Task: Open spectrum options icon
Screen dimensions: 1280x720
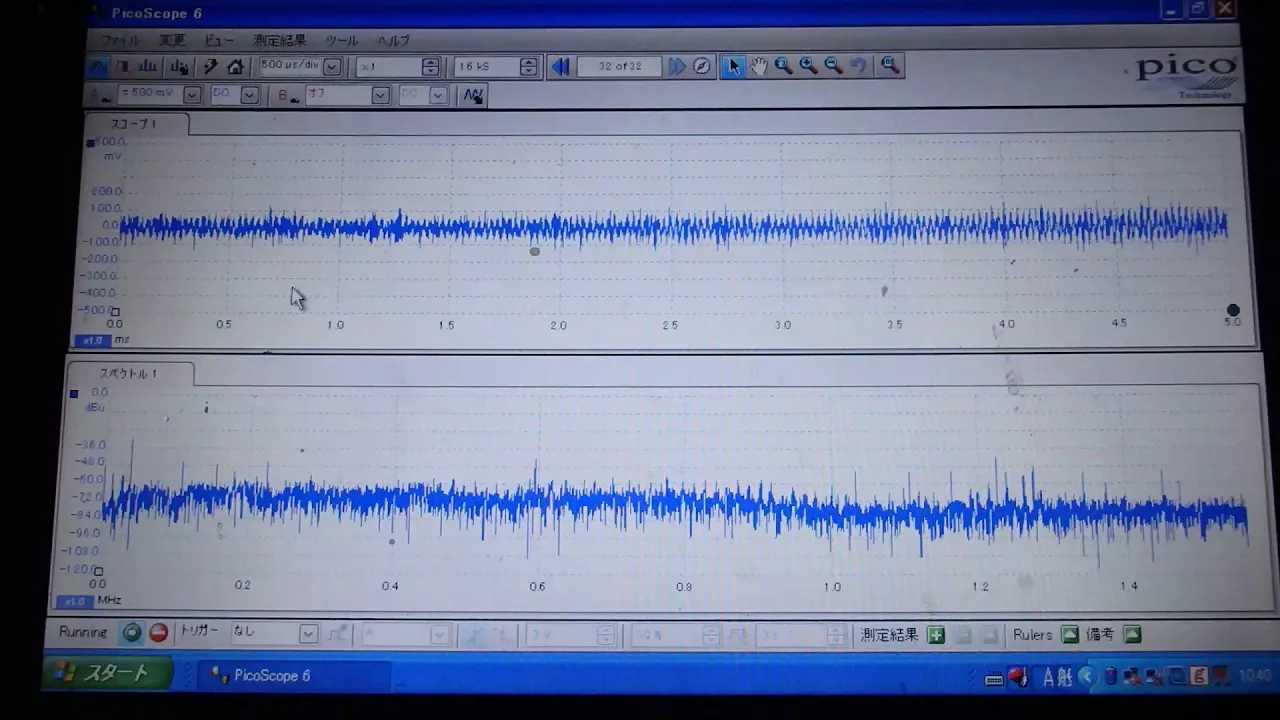Action: click(x=180, y=67)
